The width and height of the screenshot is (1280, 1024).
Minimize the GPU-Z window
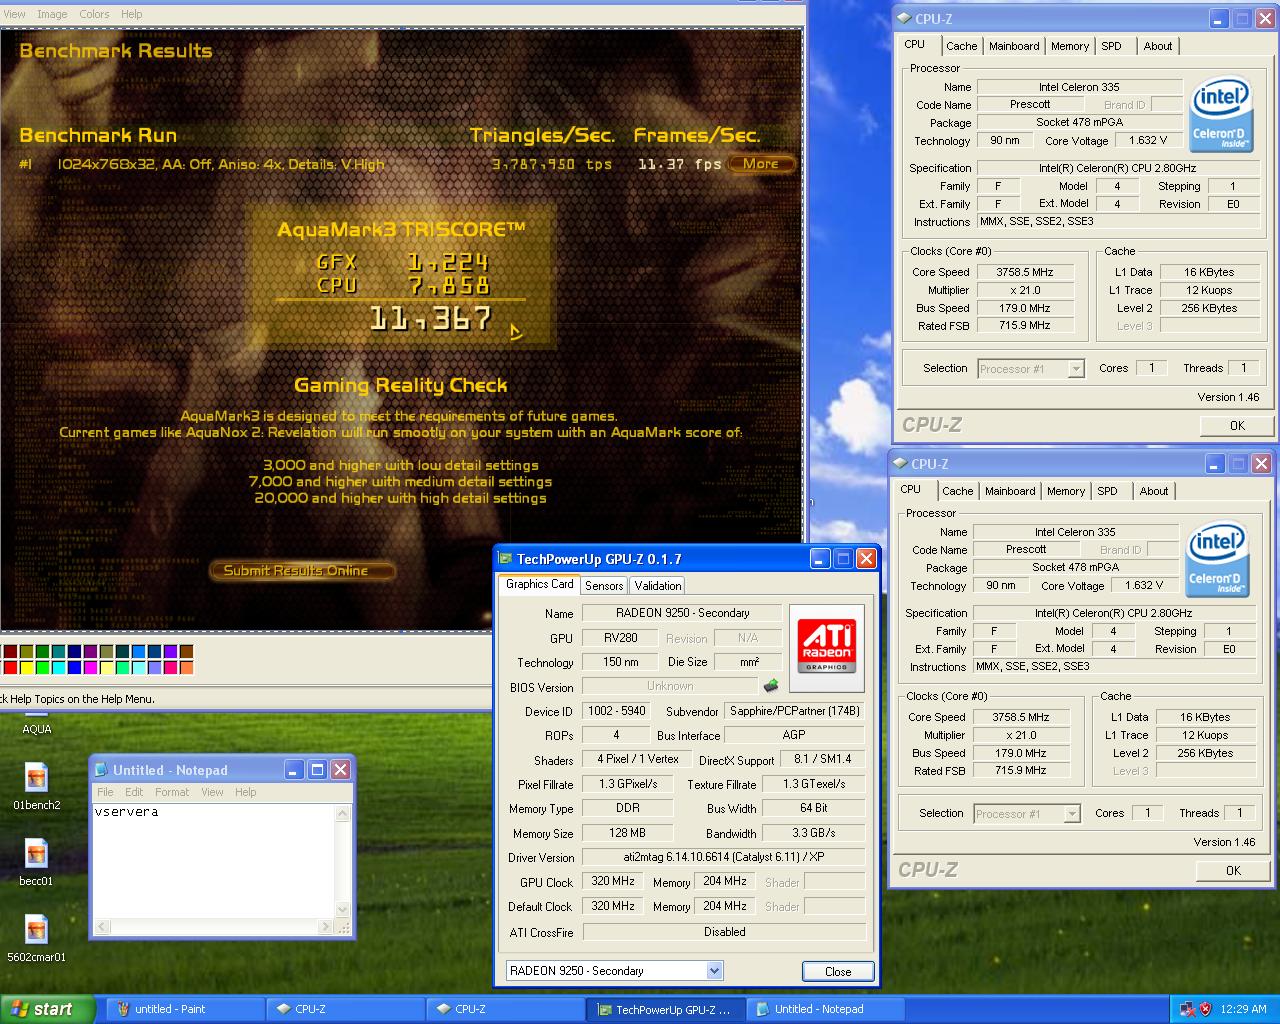(820, 559)
